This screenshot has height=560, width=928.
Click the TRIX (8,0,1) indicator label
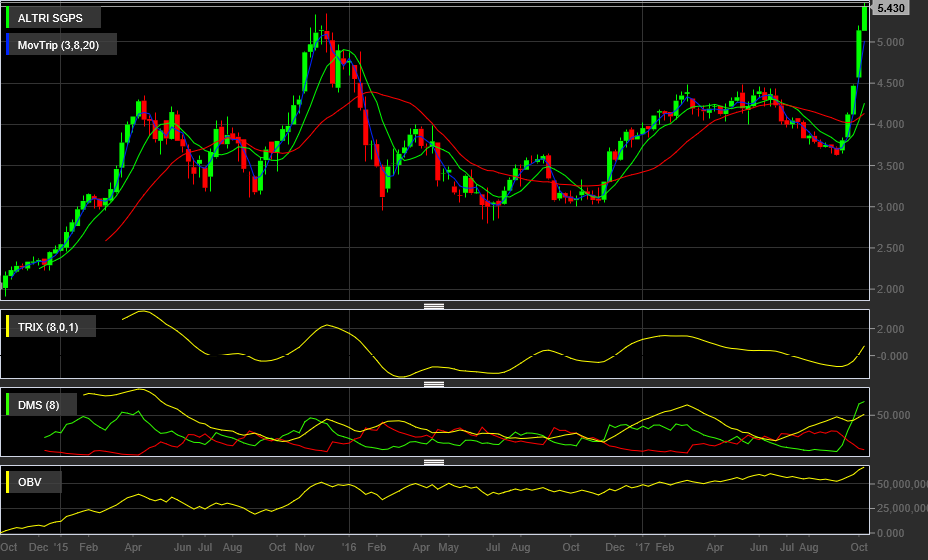pyautogui.click(x=48, y=327)
